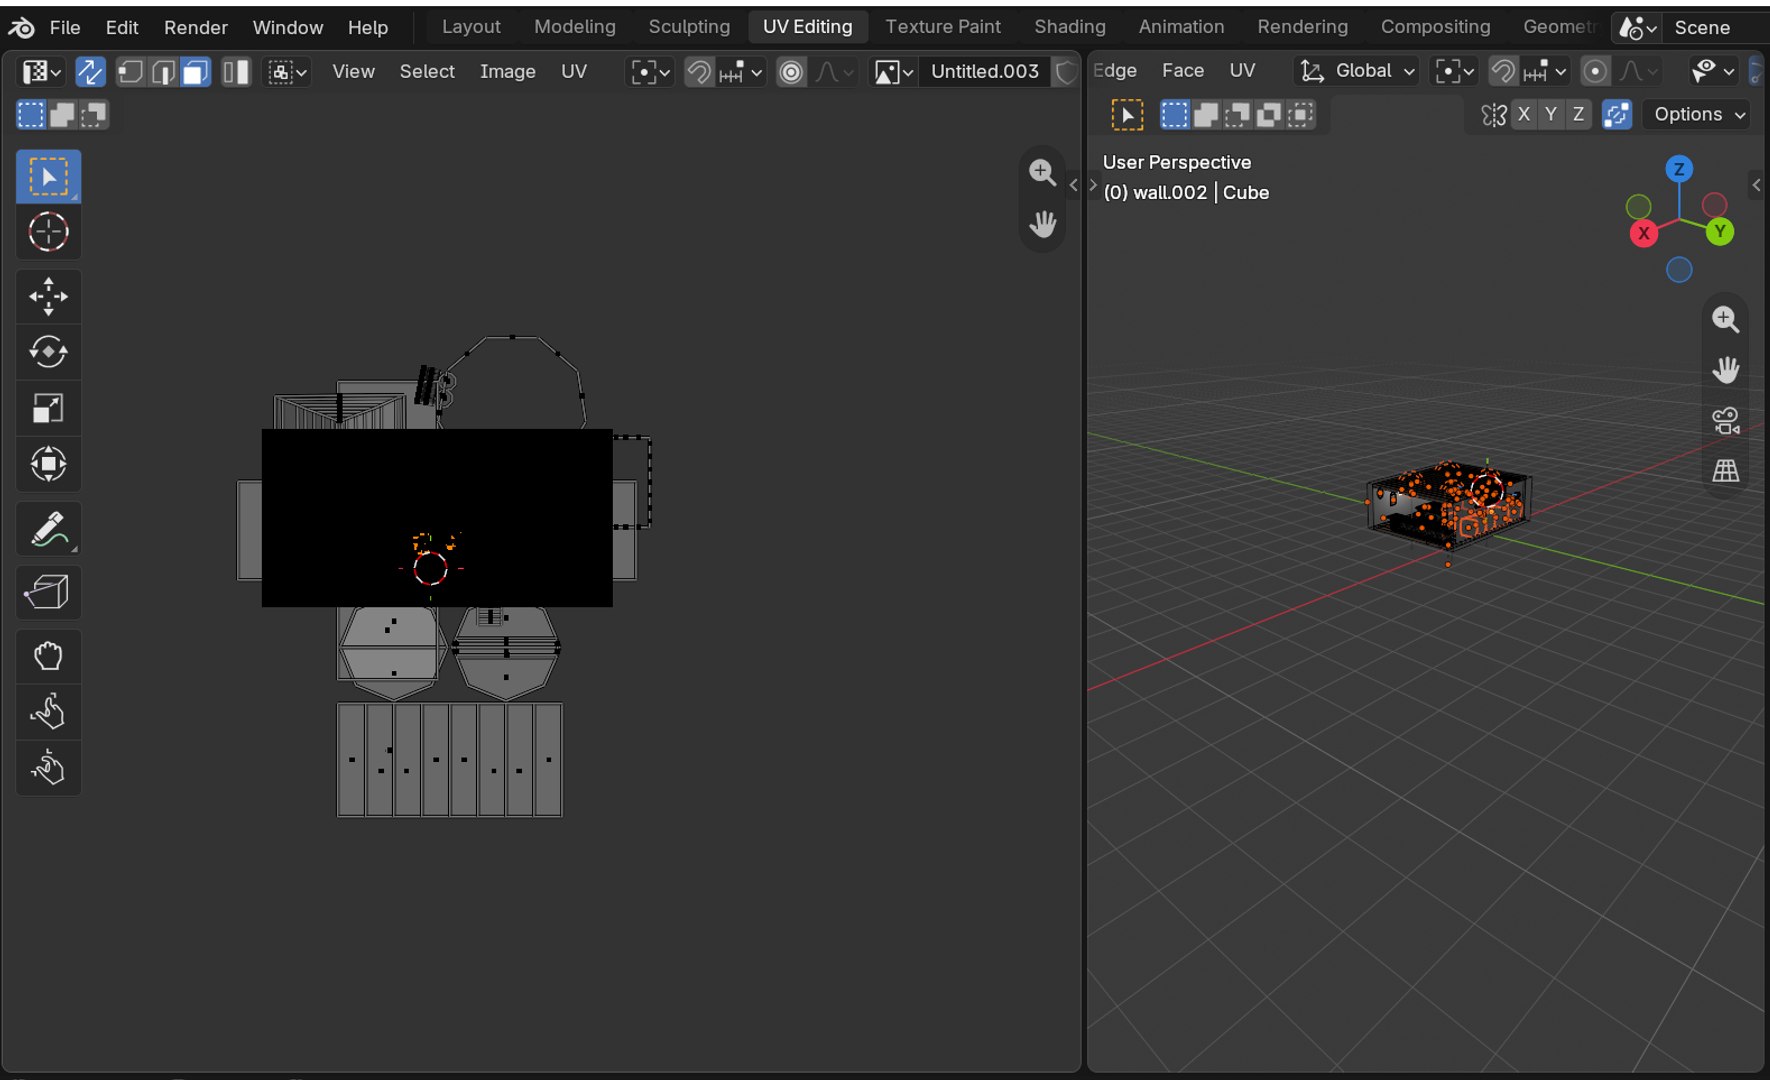Activate the Transform tool in UV editor
This screenshot has width=1770, height=1080.
(48, 464)
